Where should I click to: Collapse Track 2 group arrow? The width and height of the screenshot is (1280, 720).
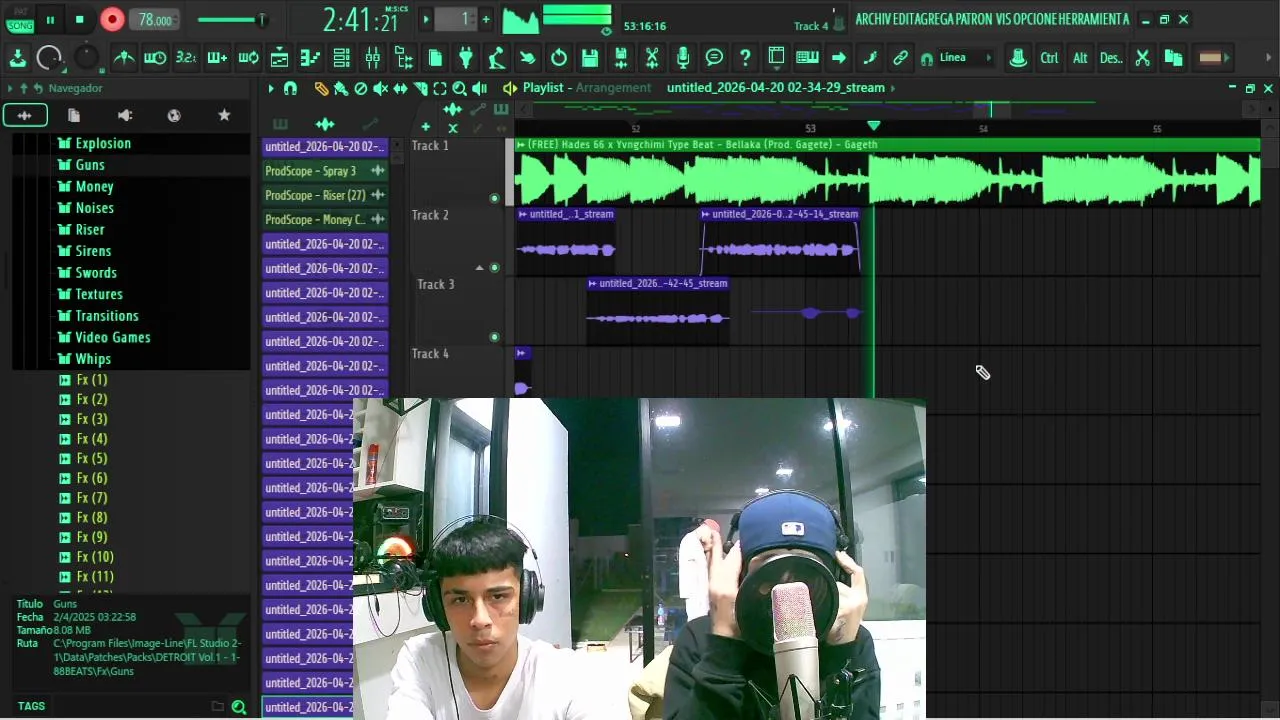pyautogui.click(x=479, y=268)
